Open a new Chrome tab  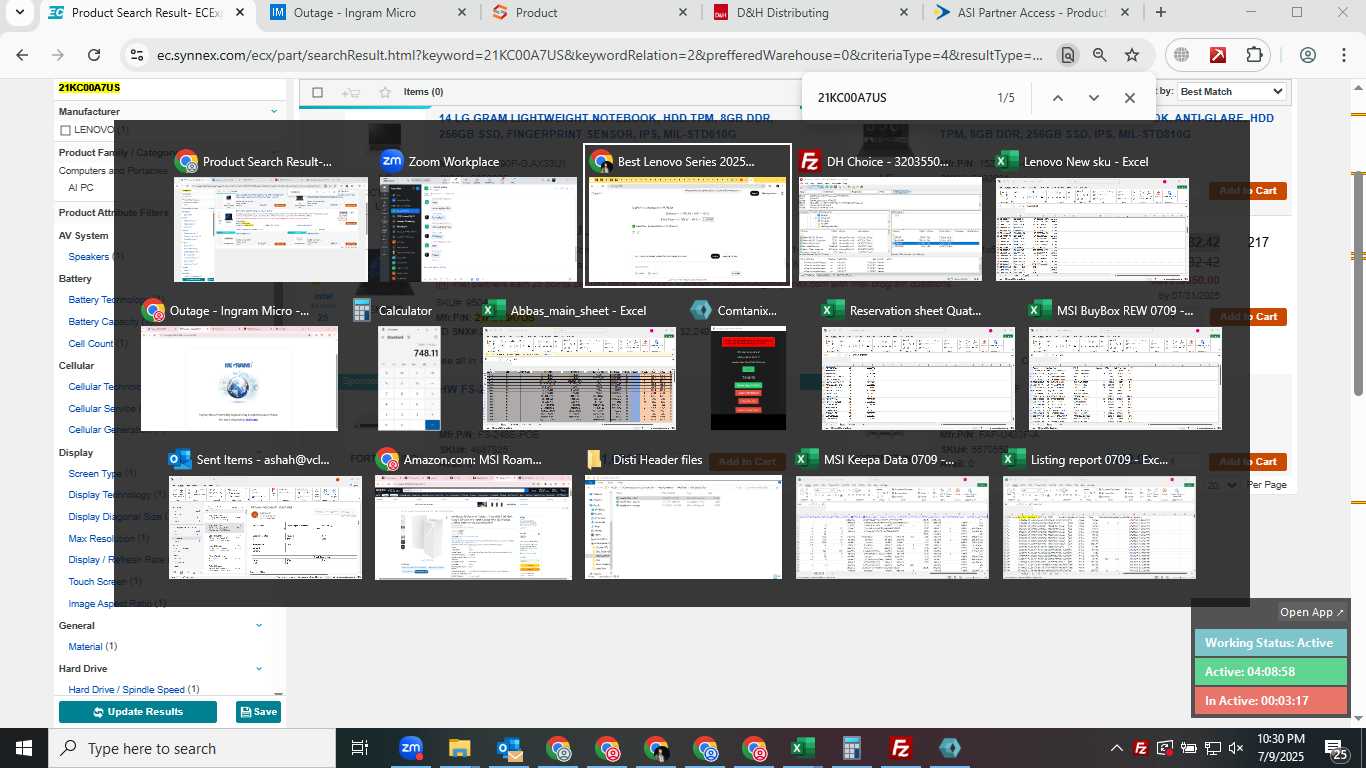pyautogui.click(x=1160, y=13)
